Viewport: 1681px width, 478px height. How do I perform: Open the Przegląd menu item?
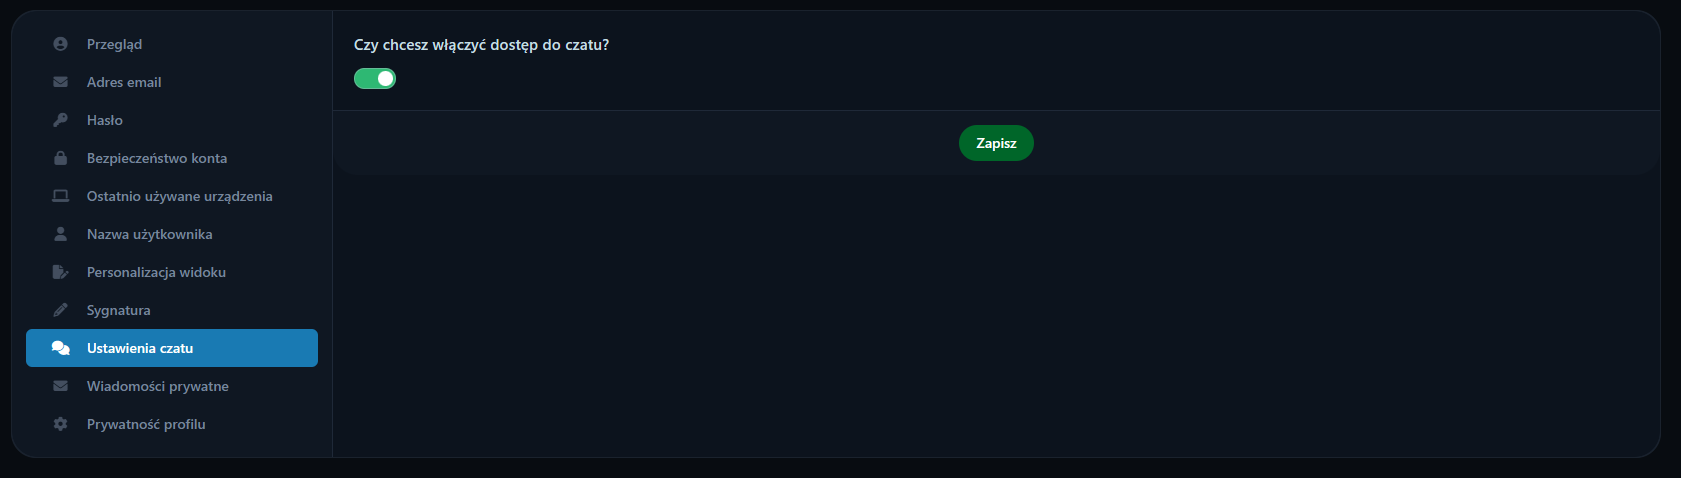point(114,44)
